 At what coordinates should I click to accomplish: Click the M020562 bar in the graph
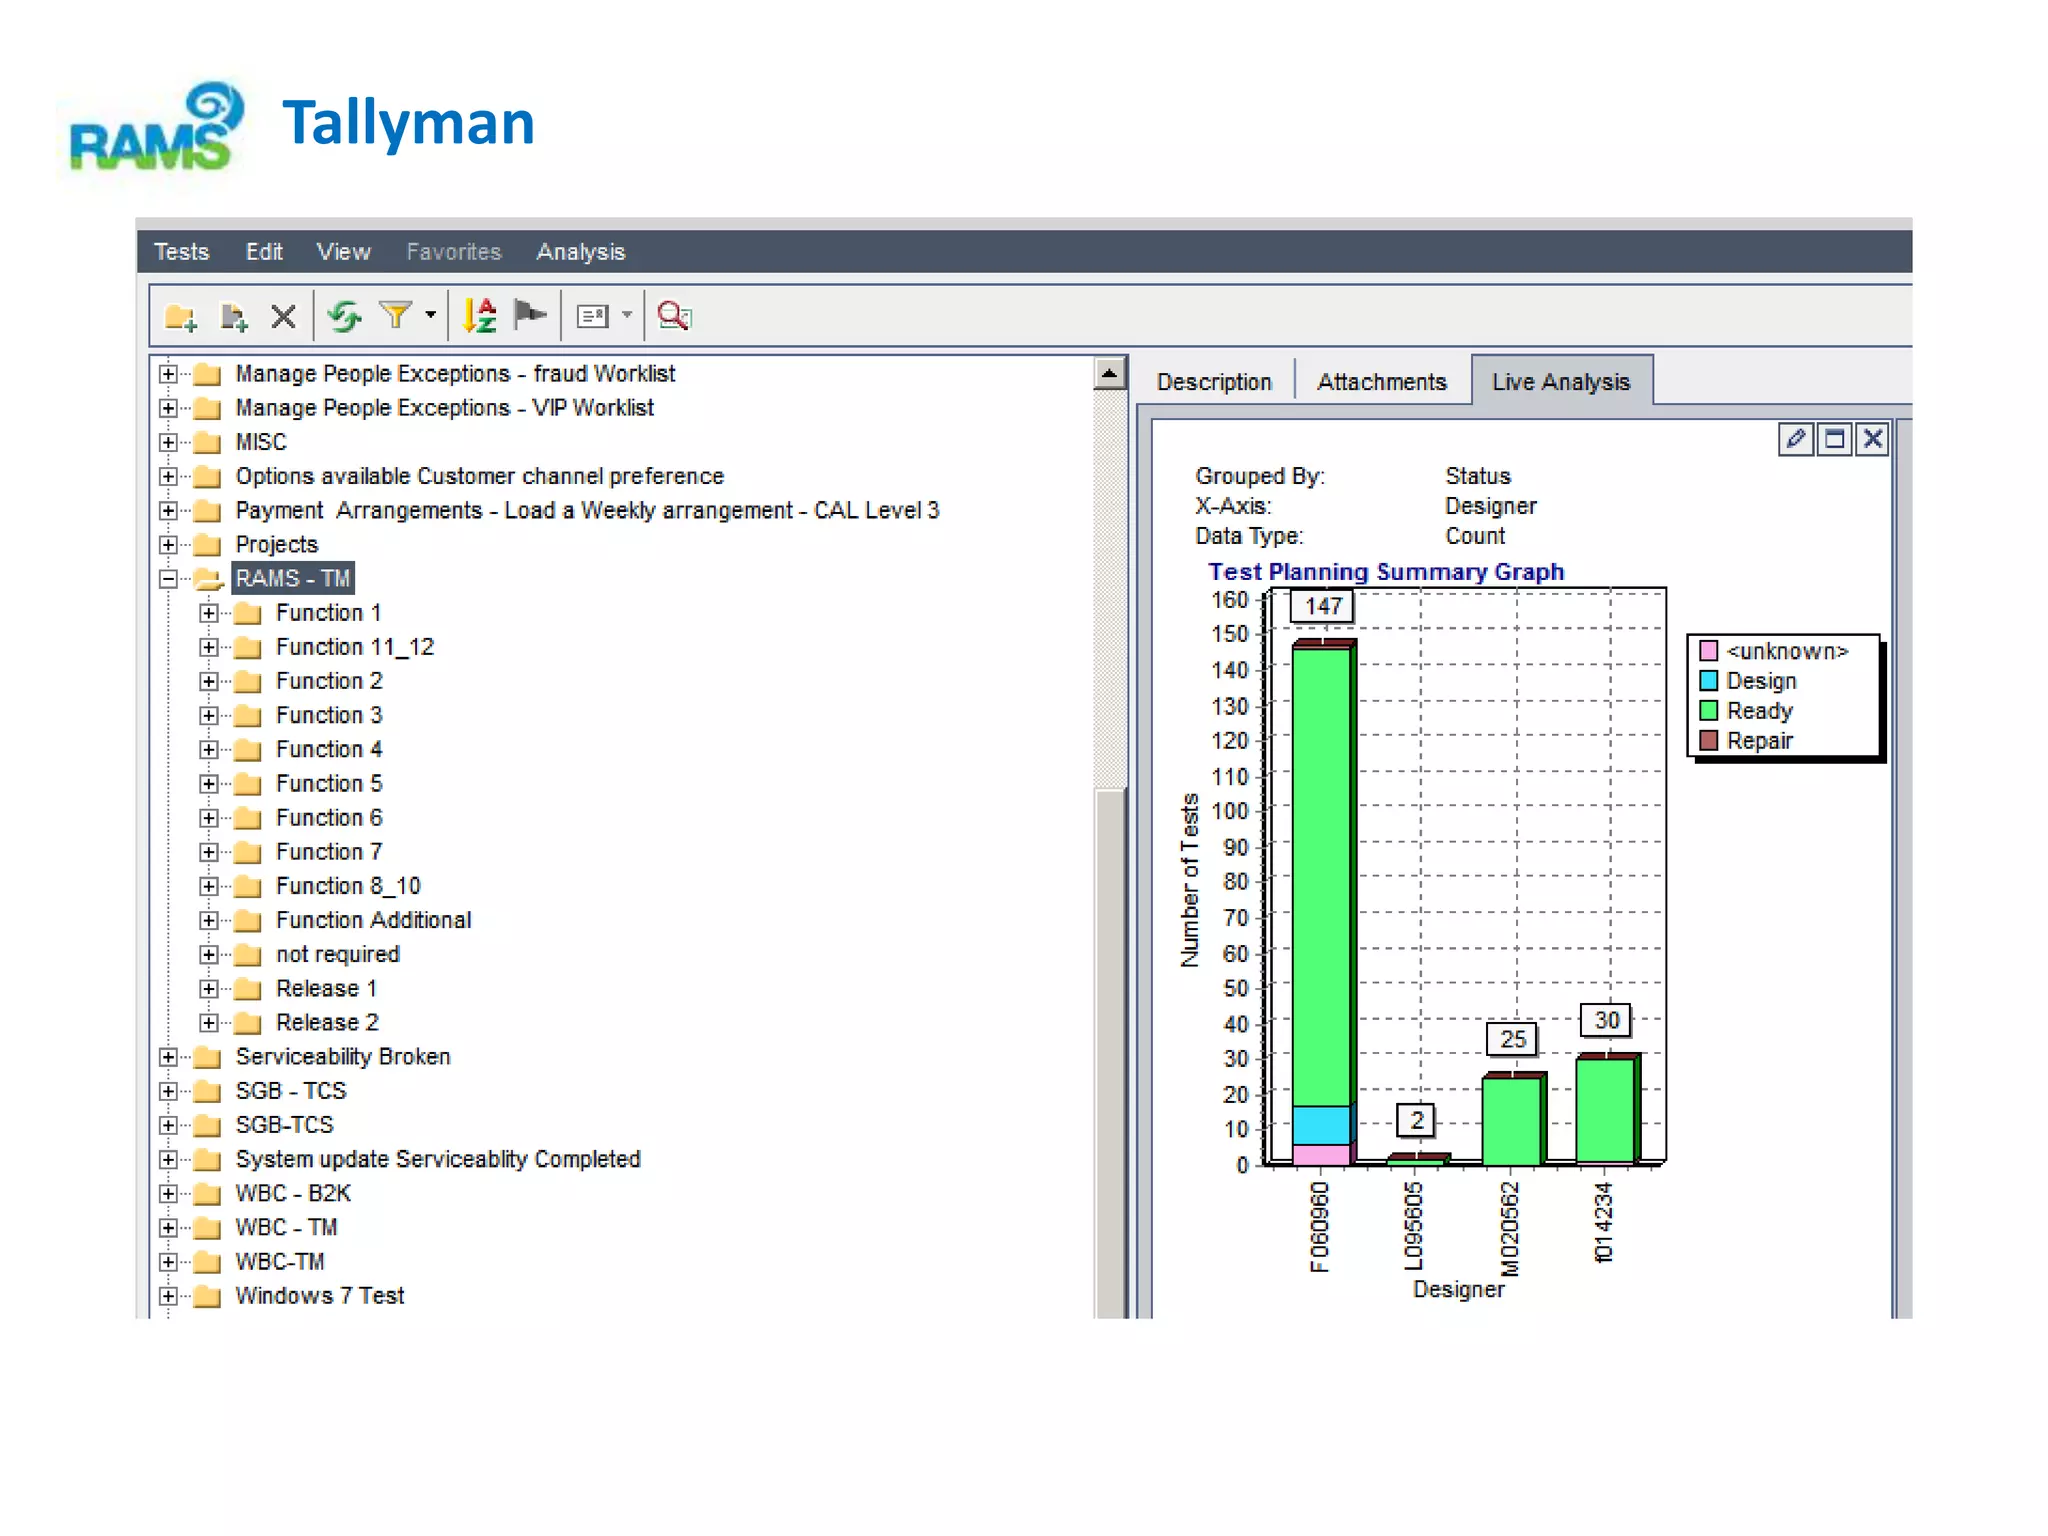click(1513, 1120)
